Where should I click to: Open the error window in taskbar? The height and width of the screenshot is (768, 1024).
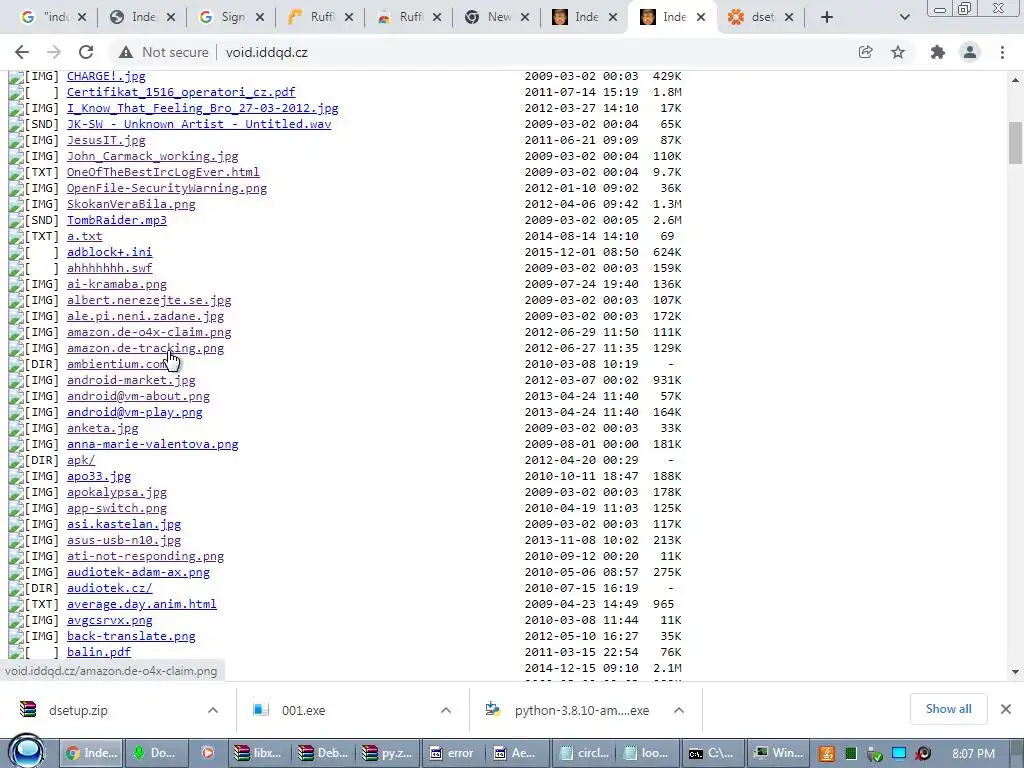452,753
